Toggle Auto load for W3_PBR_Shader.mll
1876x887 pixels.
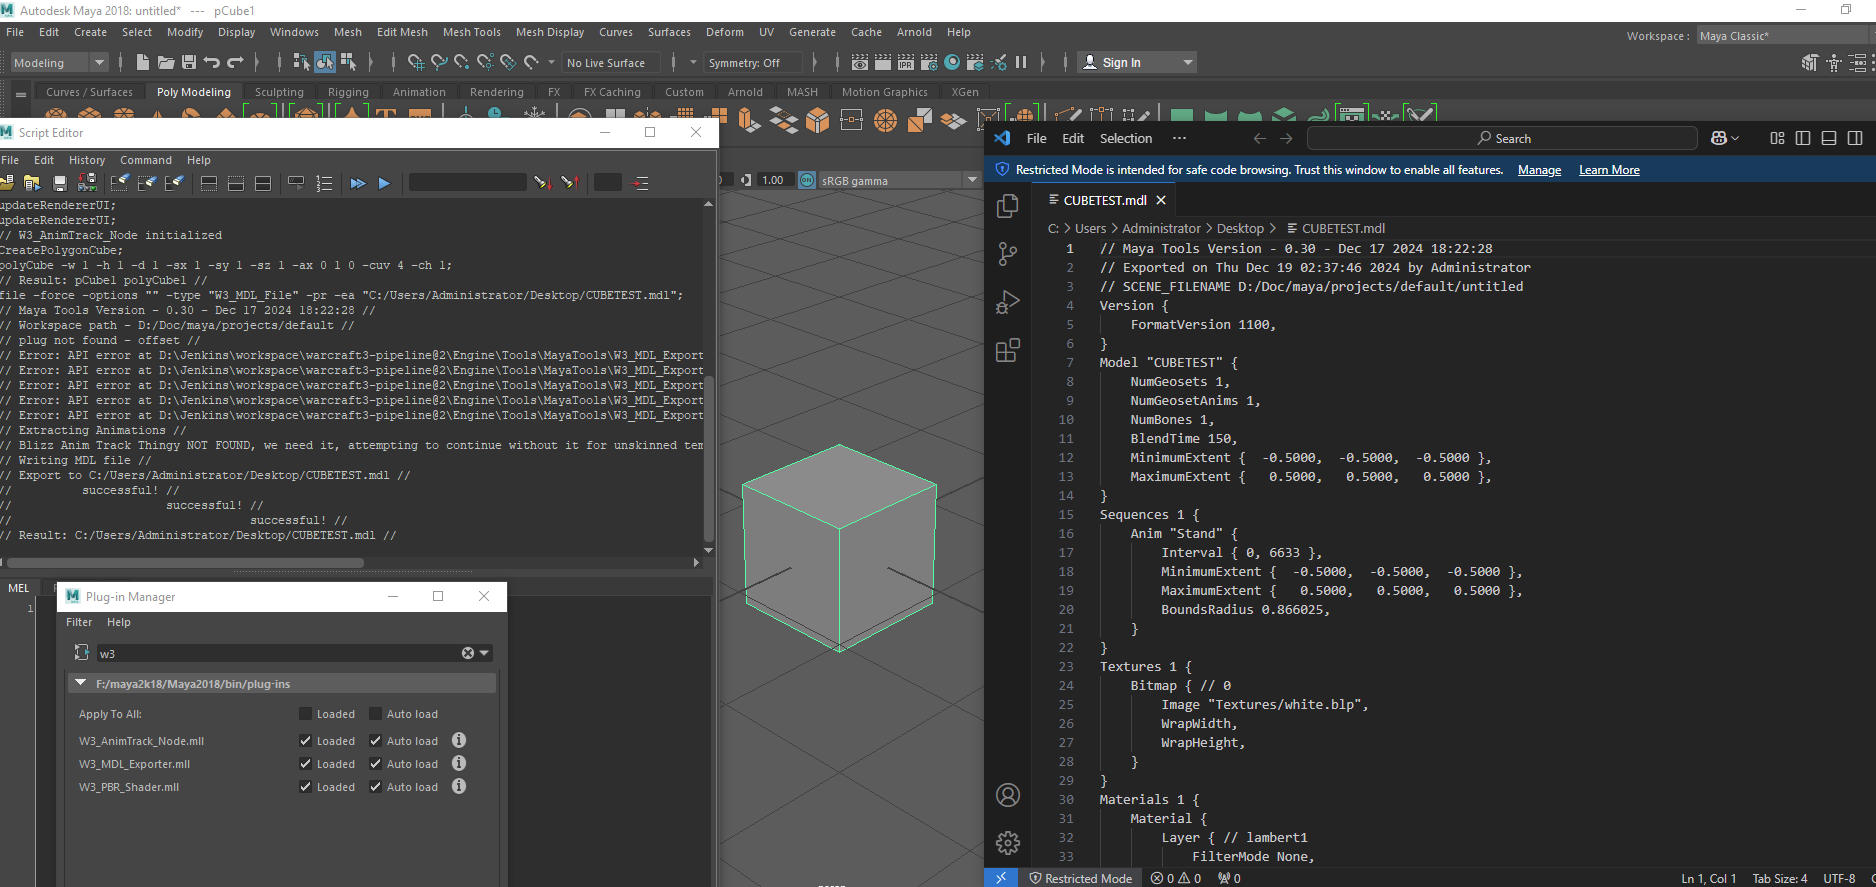pyautogui.click(x=376, y=787)
